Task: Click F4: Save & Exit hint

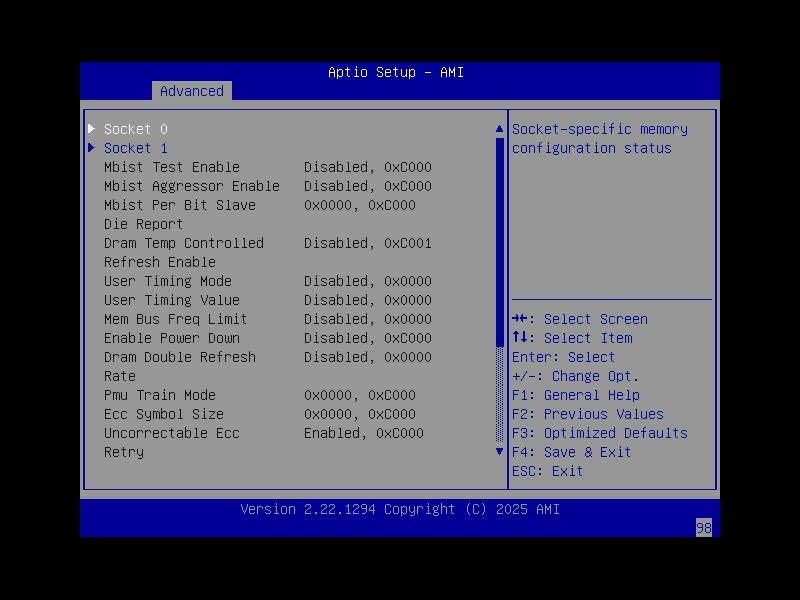Action: (571, 452)
